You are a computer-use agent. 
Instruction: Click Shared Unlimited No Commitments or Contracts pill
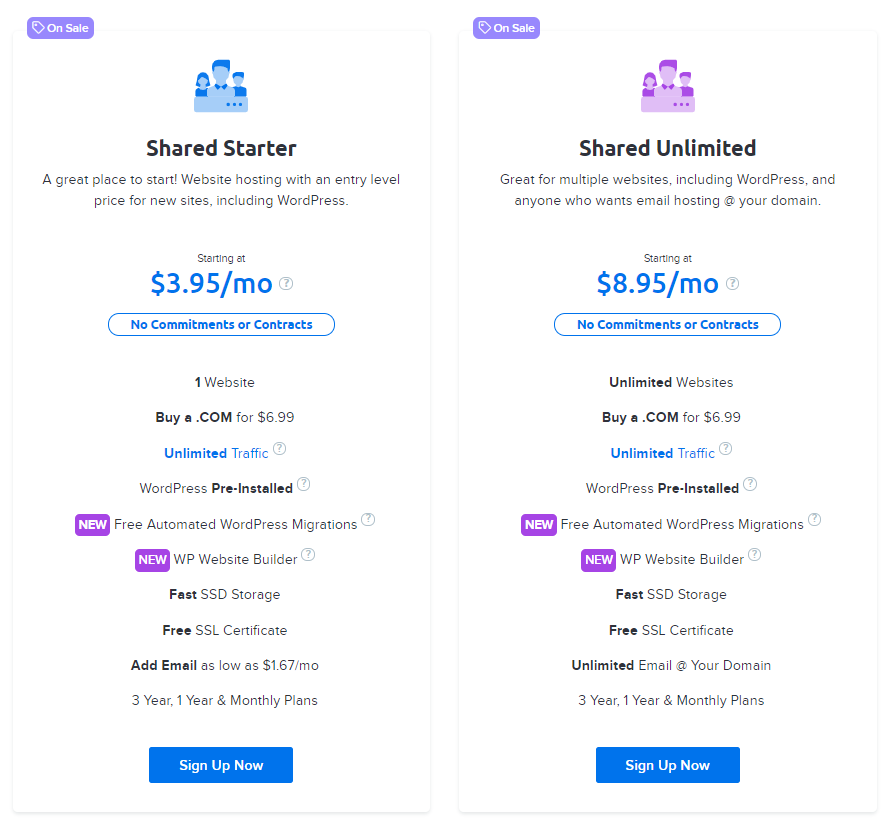pos(667,324)
